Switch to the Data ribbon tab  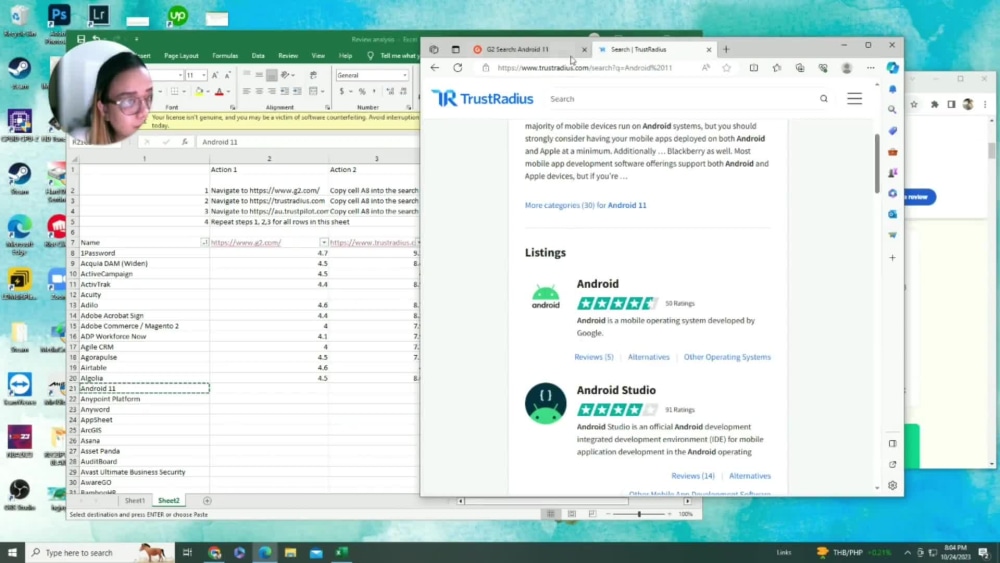point(258,56)
